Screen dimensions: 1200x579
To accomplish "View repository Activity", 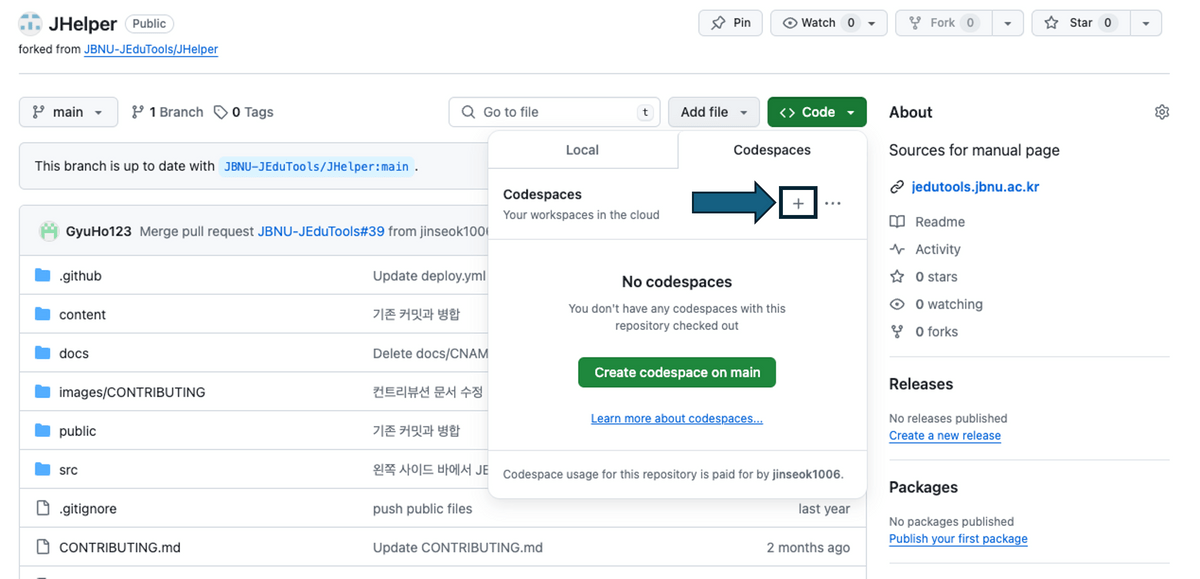I will click(x=936, y=248).
